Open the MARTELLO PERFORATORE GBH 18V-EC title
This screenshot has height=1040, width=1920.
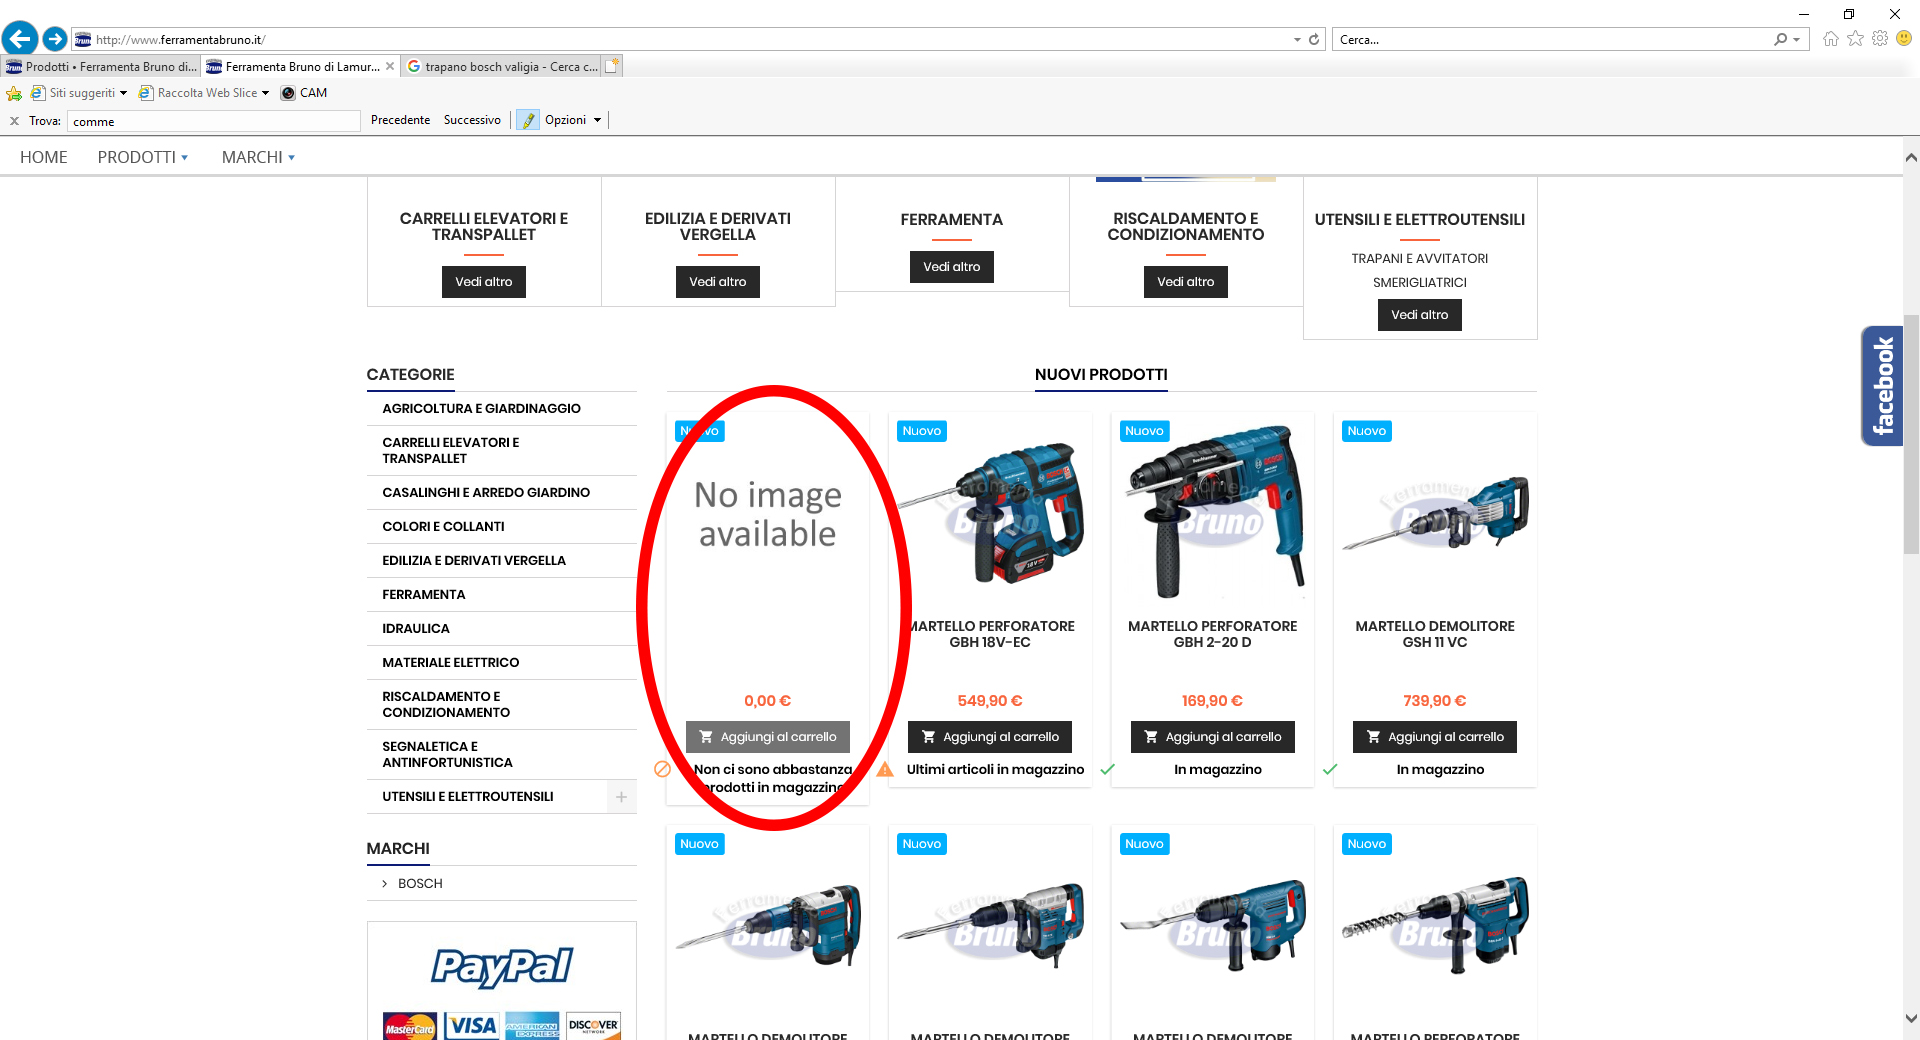[x=990, y=635]
